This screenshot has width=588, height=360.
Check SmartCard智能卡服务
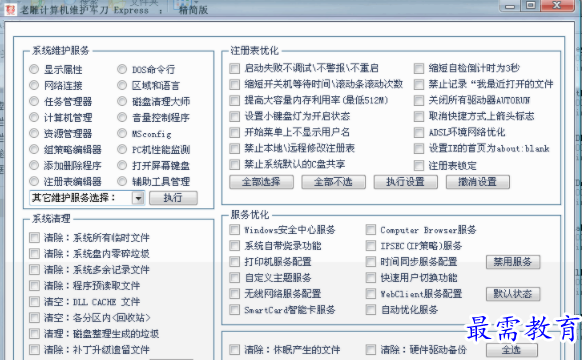pyautogui.click(x=235, y=310)
